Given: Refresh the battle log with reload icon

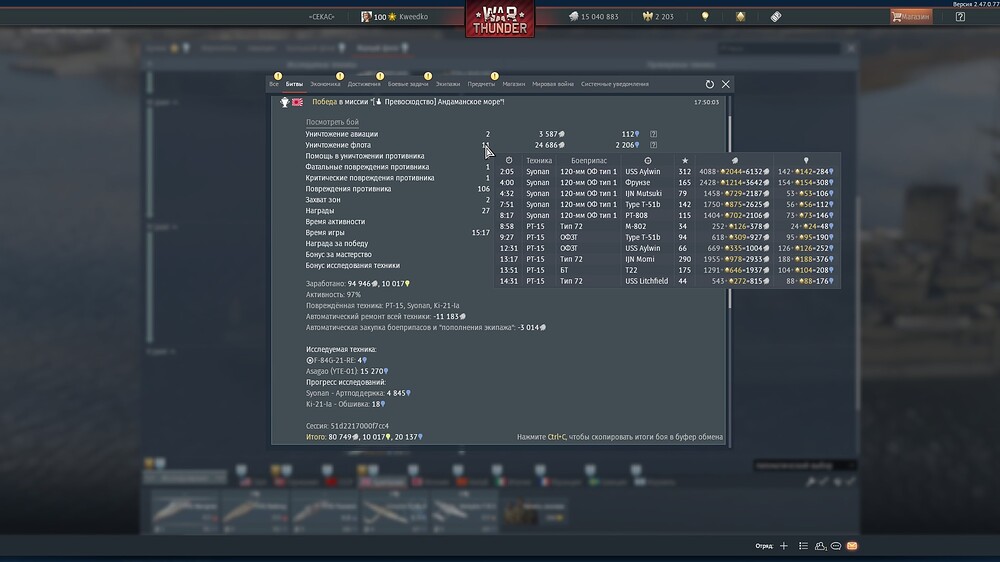Looking at the screenshot, I should pyautogui.click(x=710, y=84).
